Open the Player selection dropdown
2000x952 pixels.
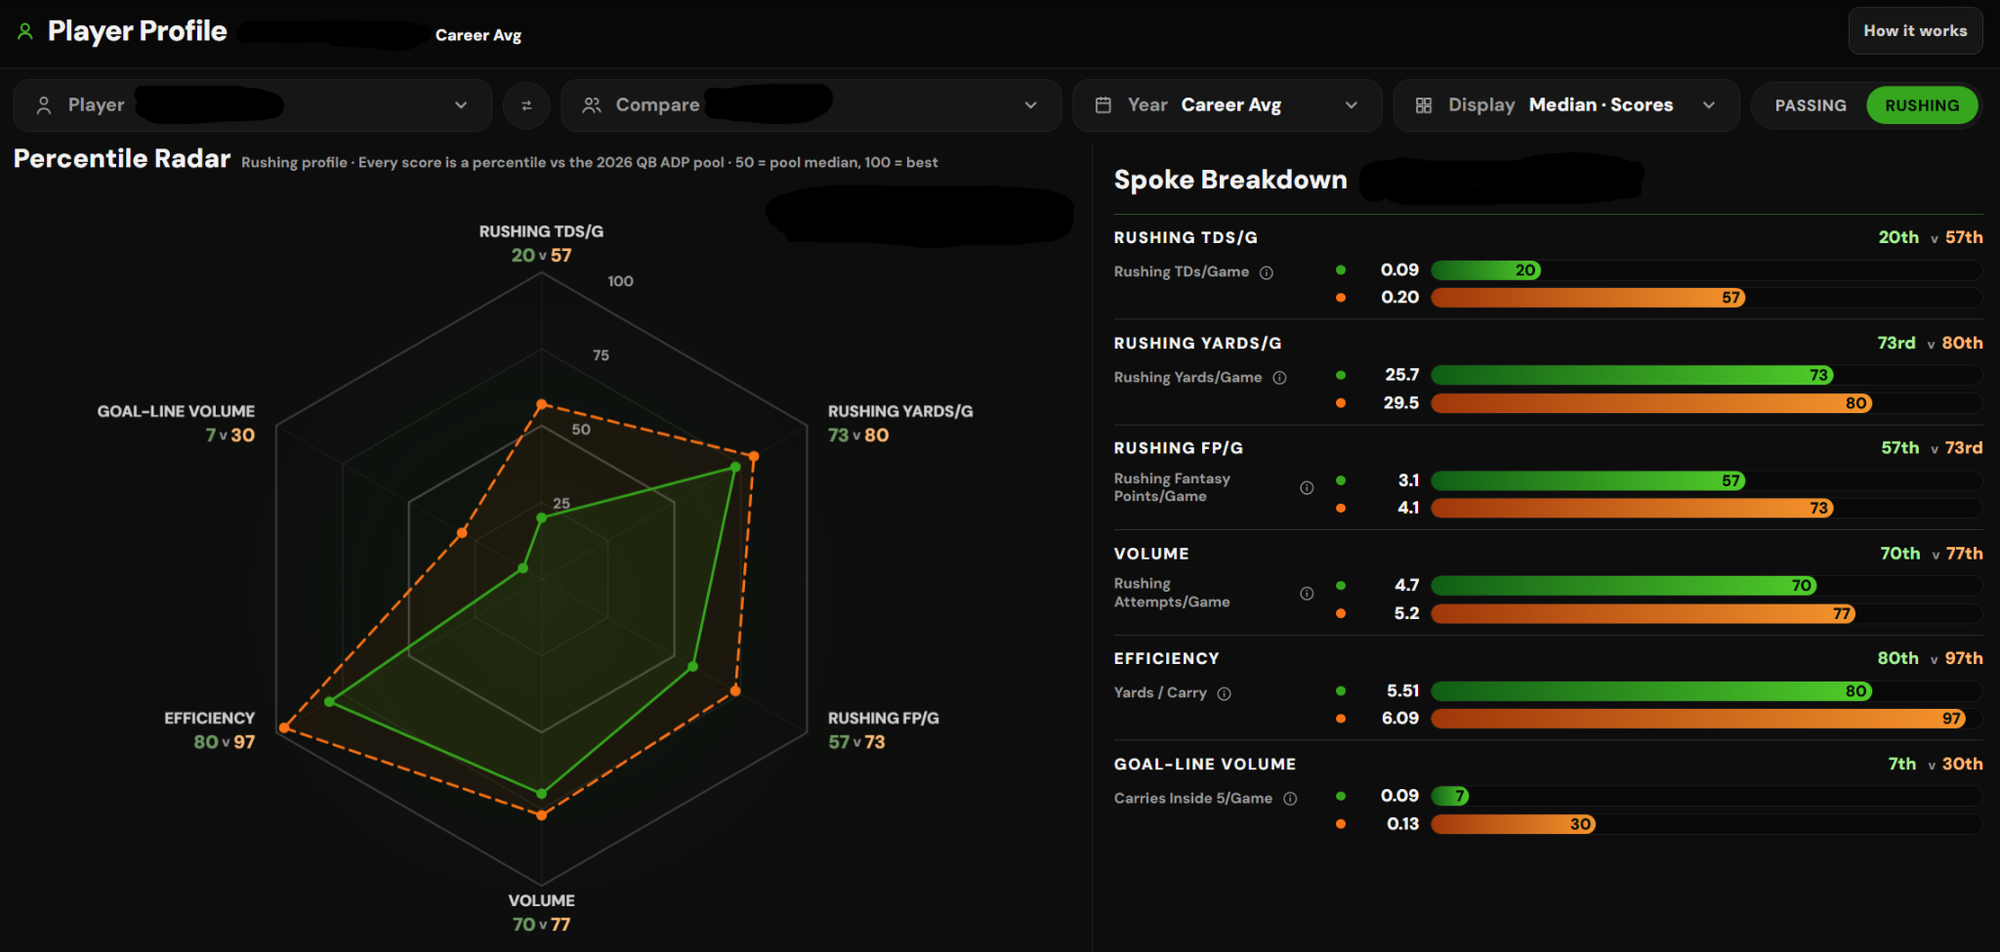252,105
